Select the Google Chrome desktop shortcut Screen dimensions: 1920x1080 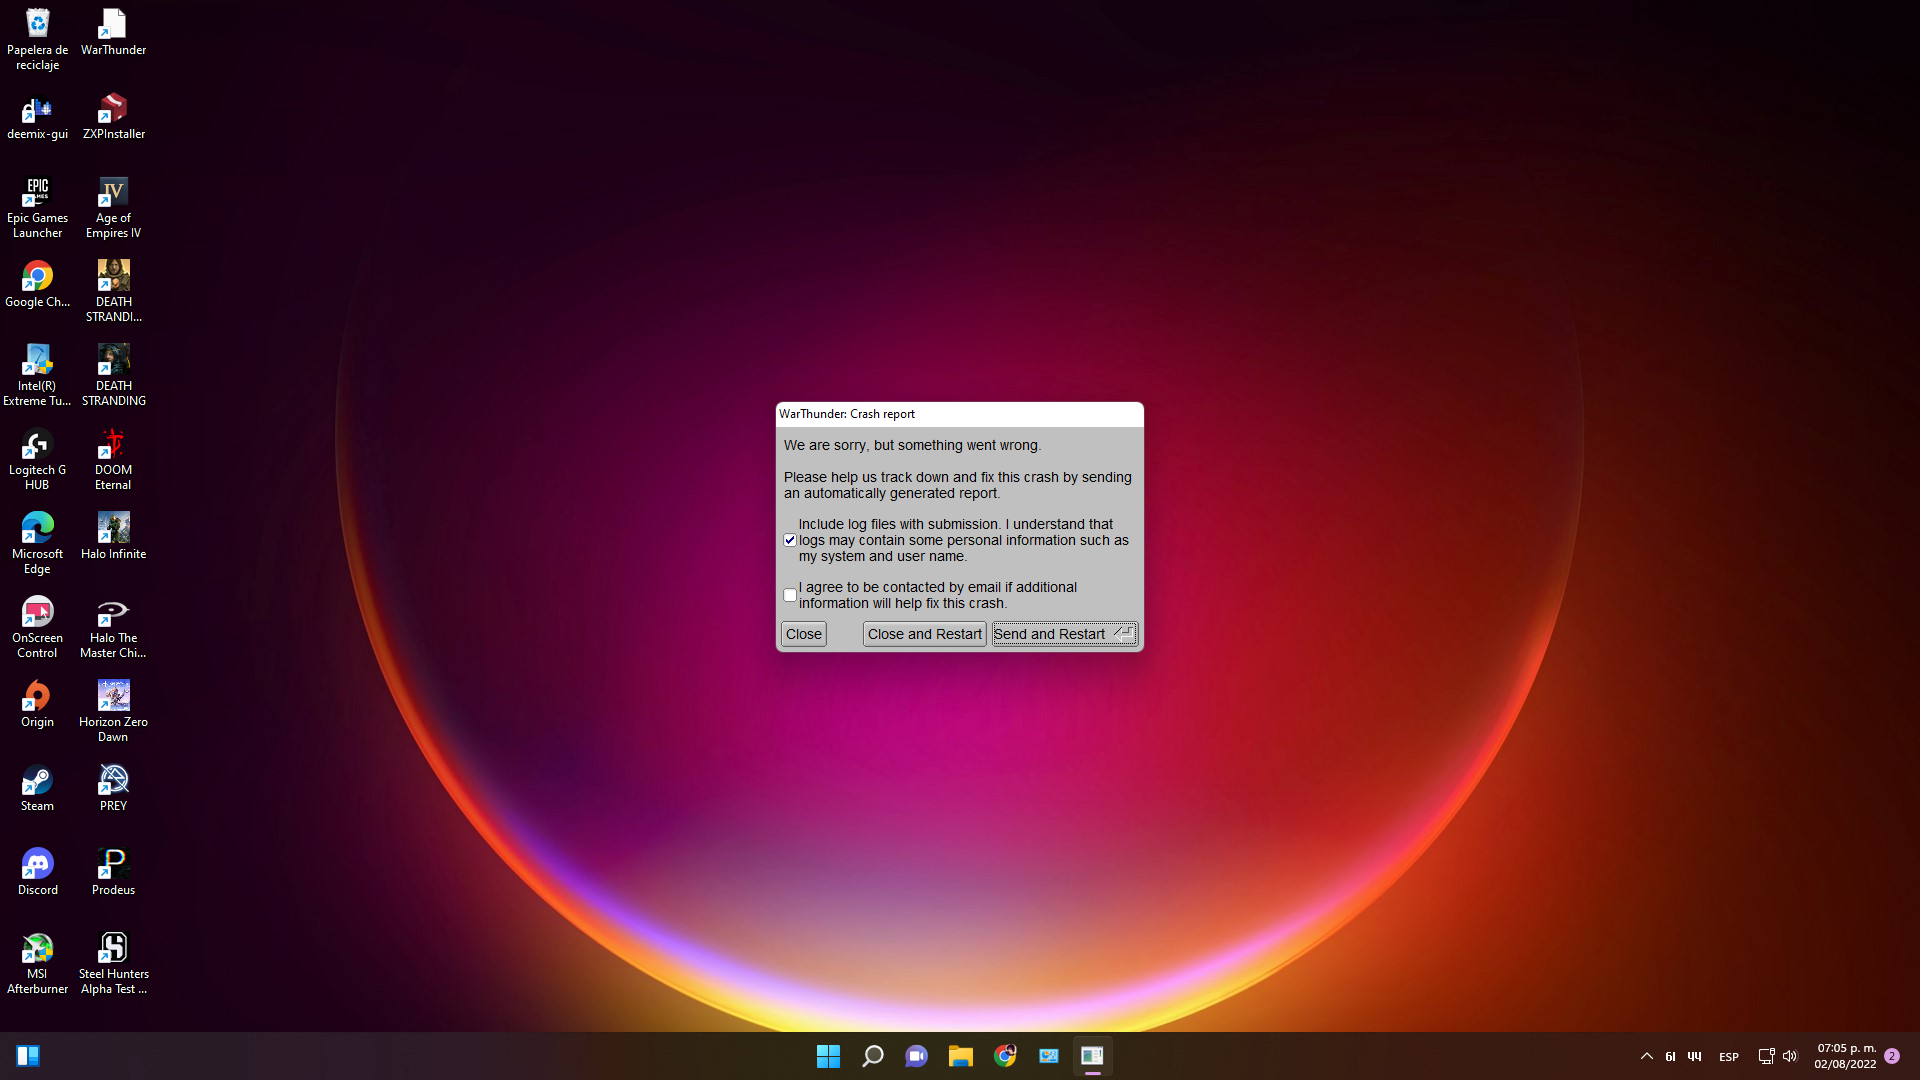pyautogui.click(x=37, y=285)
